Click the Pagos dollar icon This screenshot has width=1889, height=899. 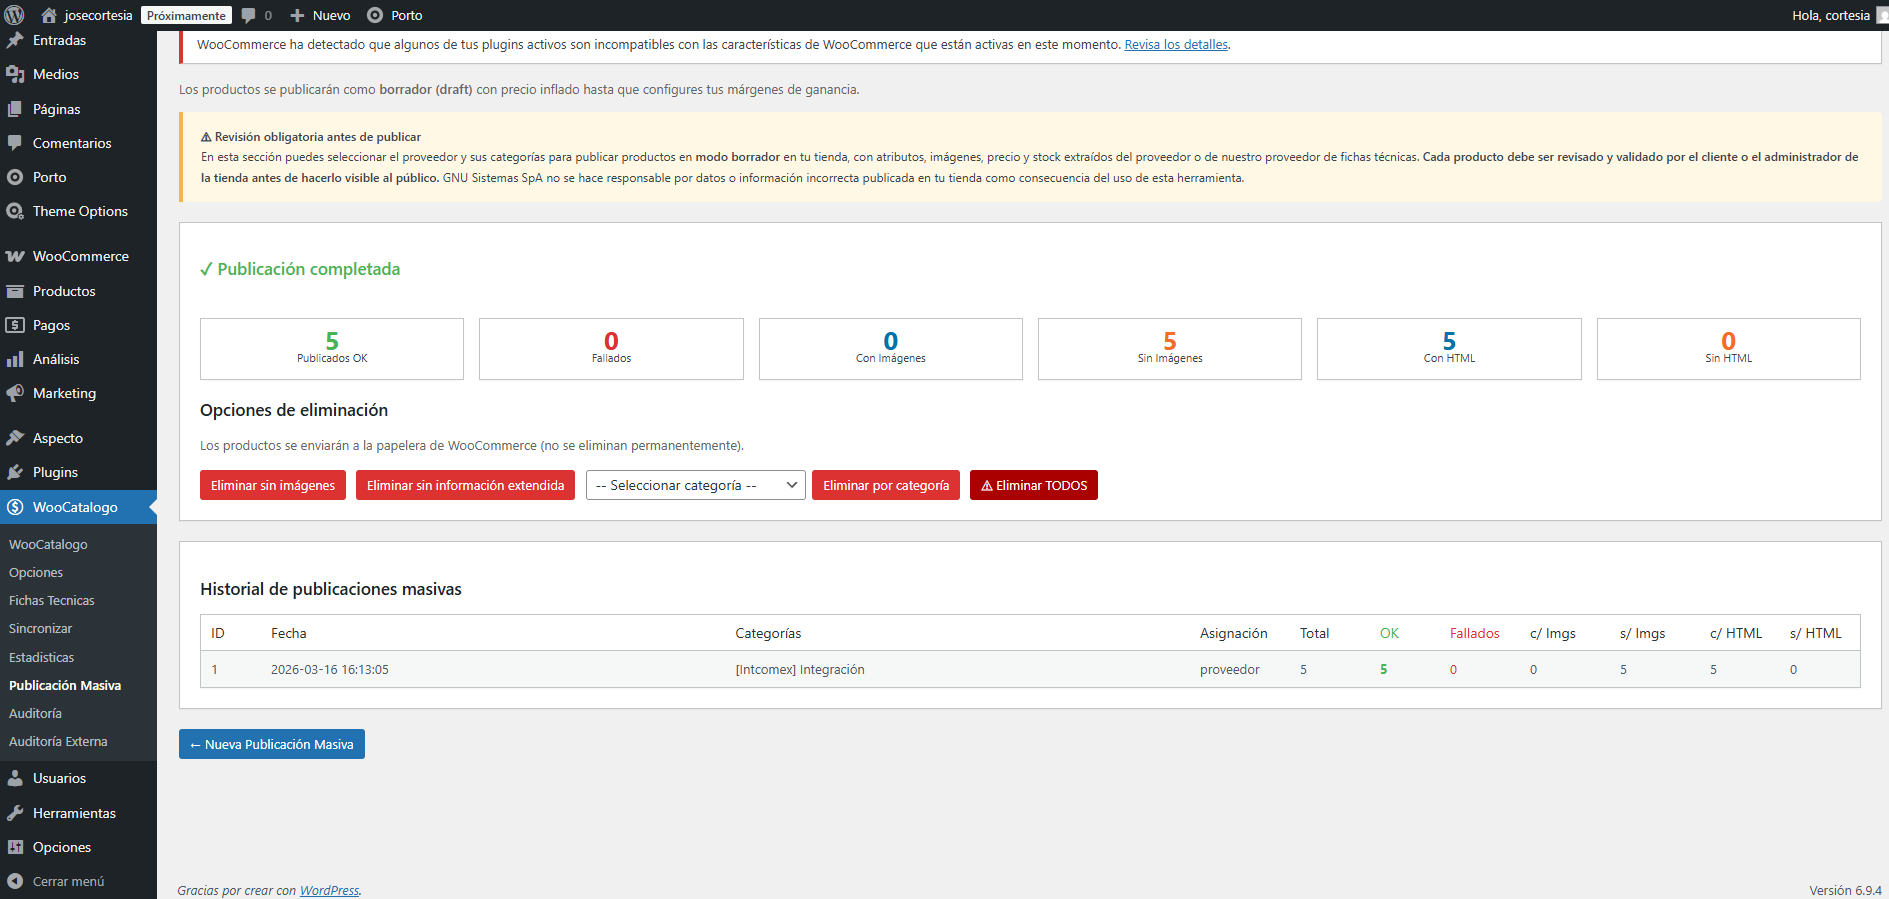pyautogui.click(x=15, y=325)
